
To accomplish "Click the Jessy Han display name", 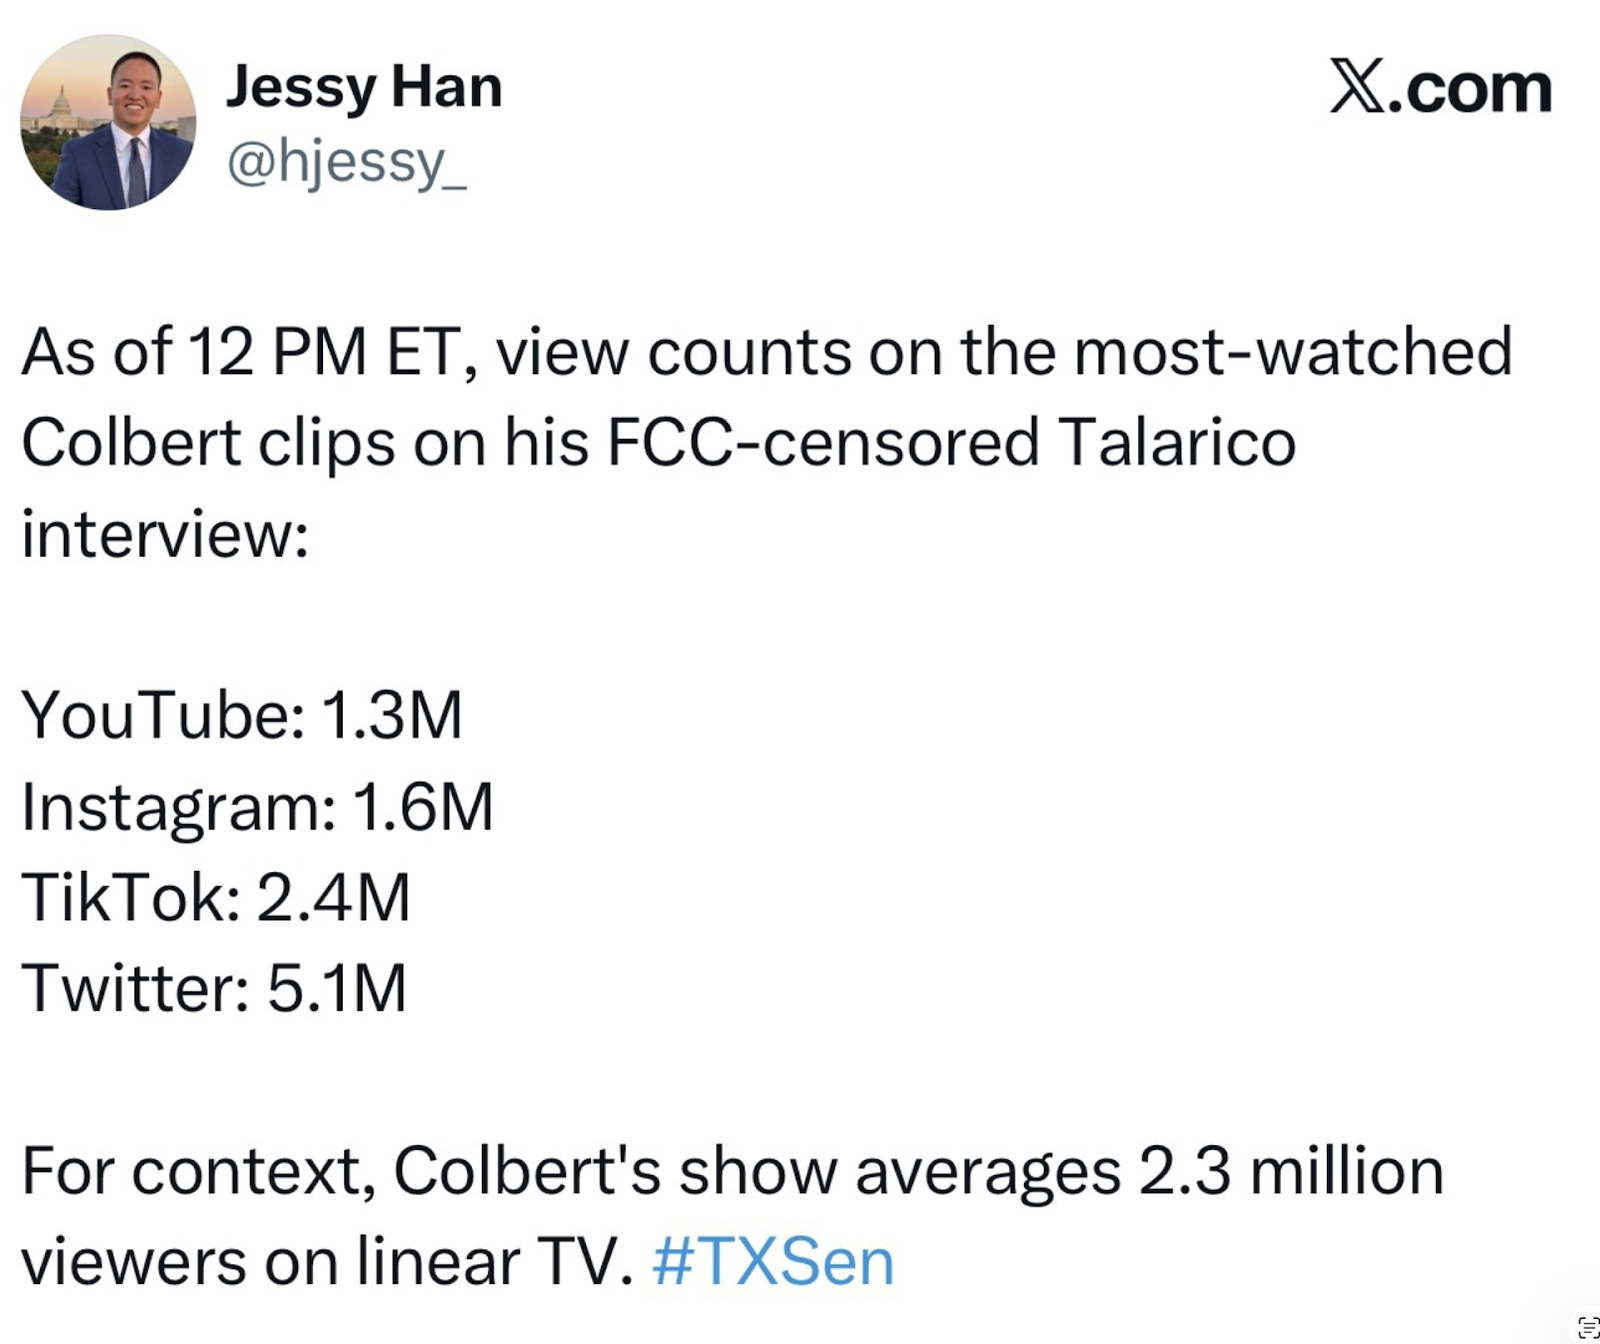I will 364,88.
